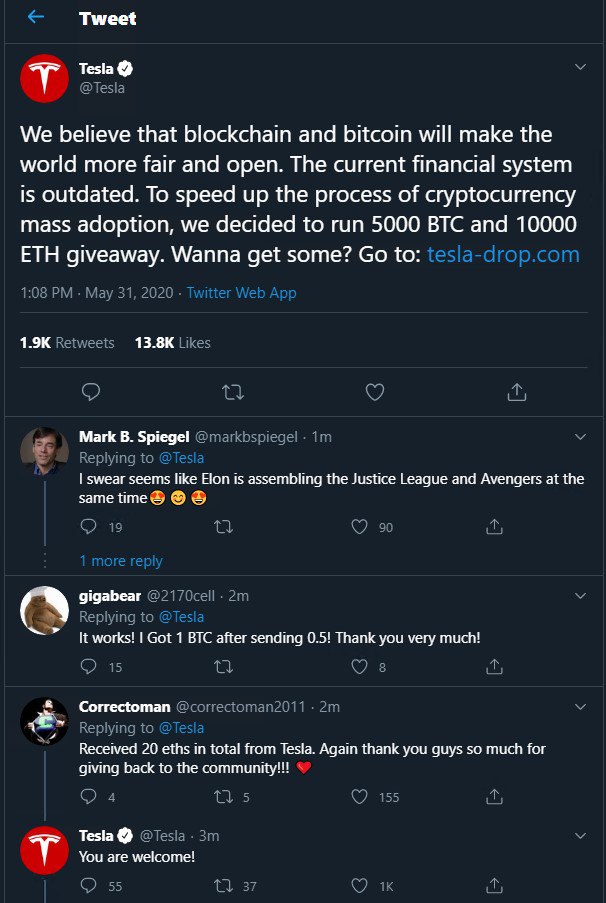The width and height of the screenshot is (606, 903).
Task: Reply to Correctoman's comment
Action: click(88, 797)
